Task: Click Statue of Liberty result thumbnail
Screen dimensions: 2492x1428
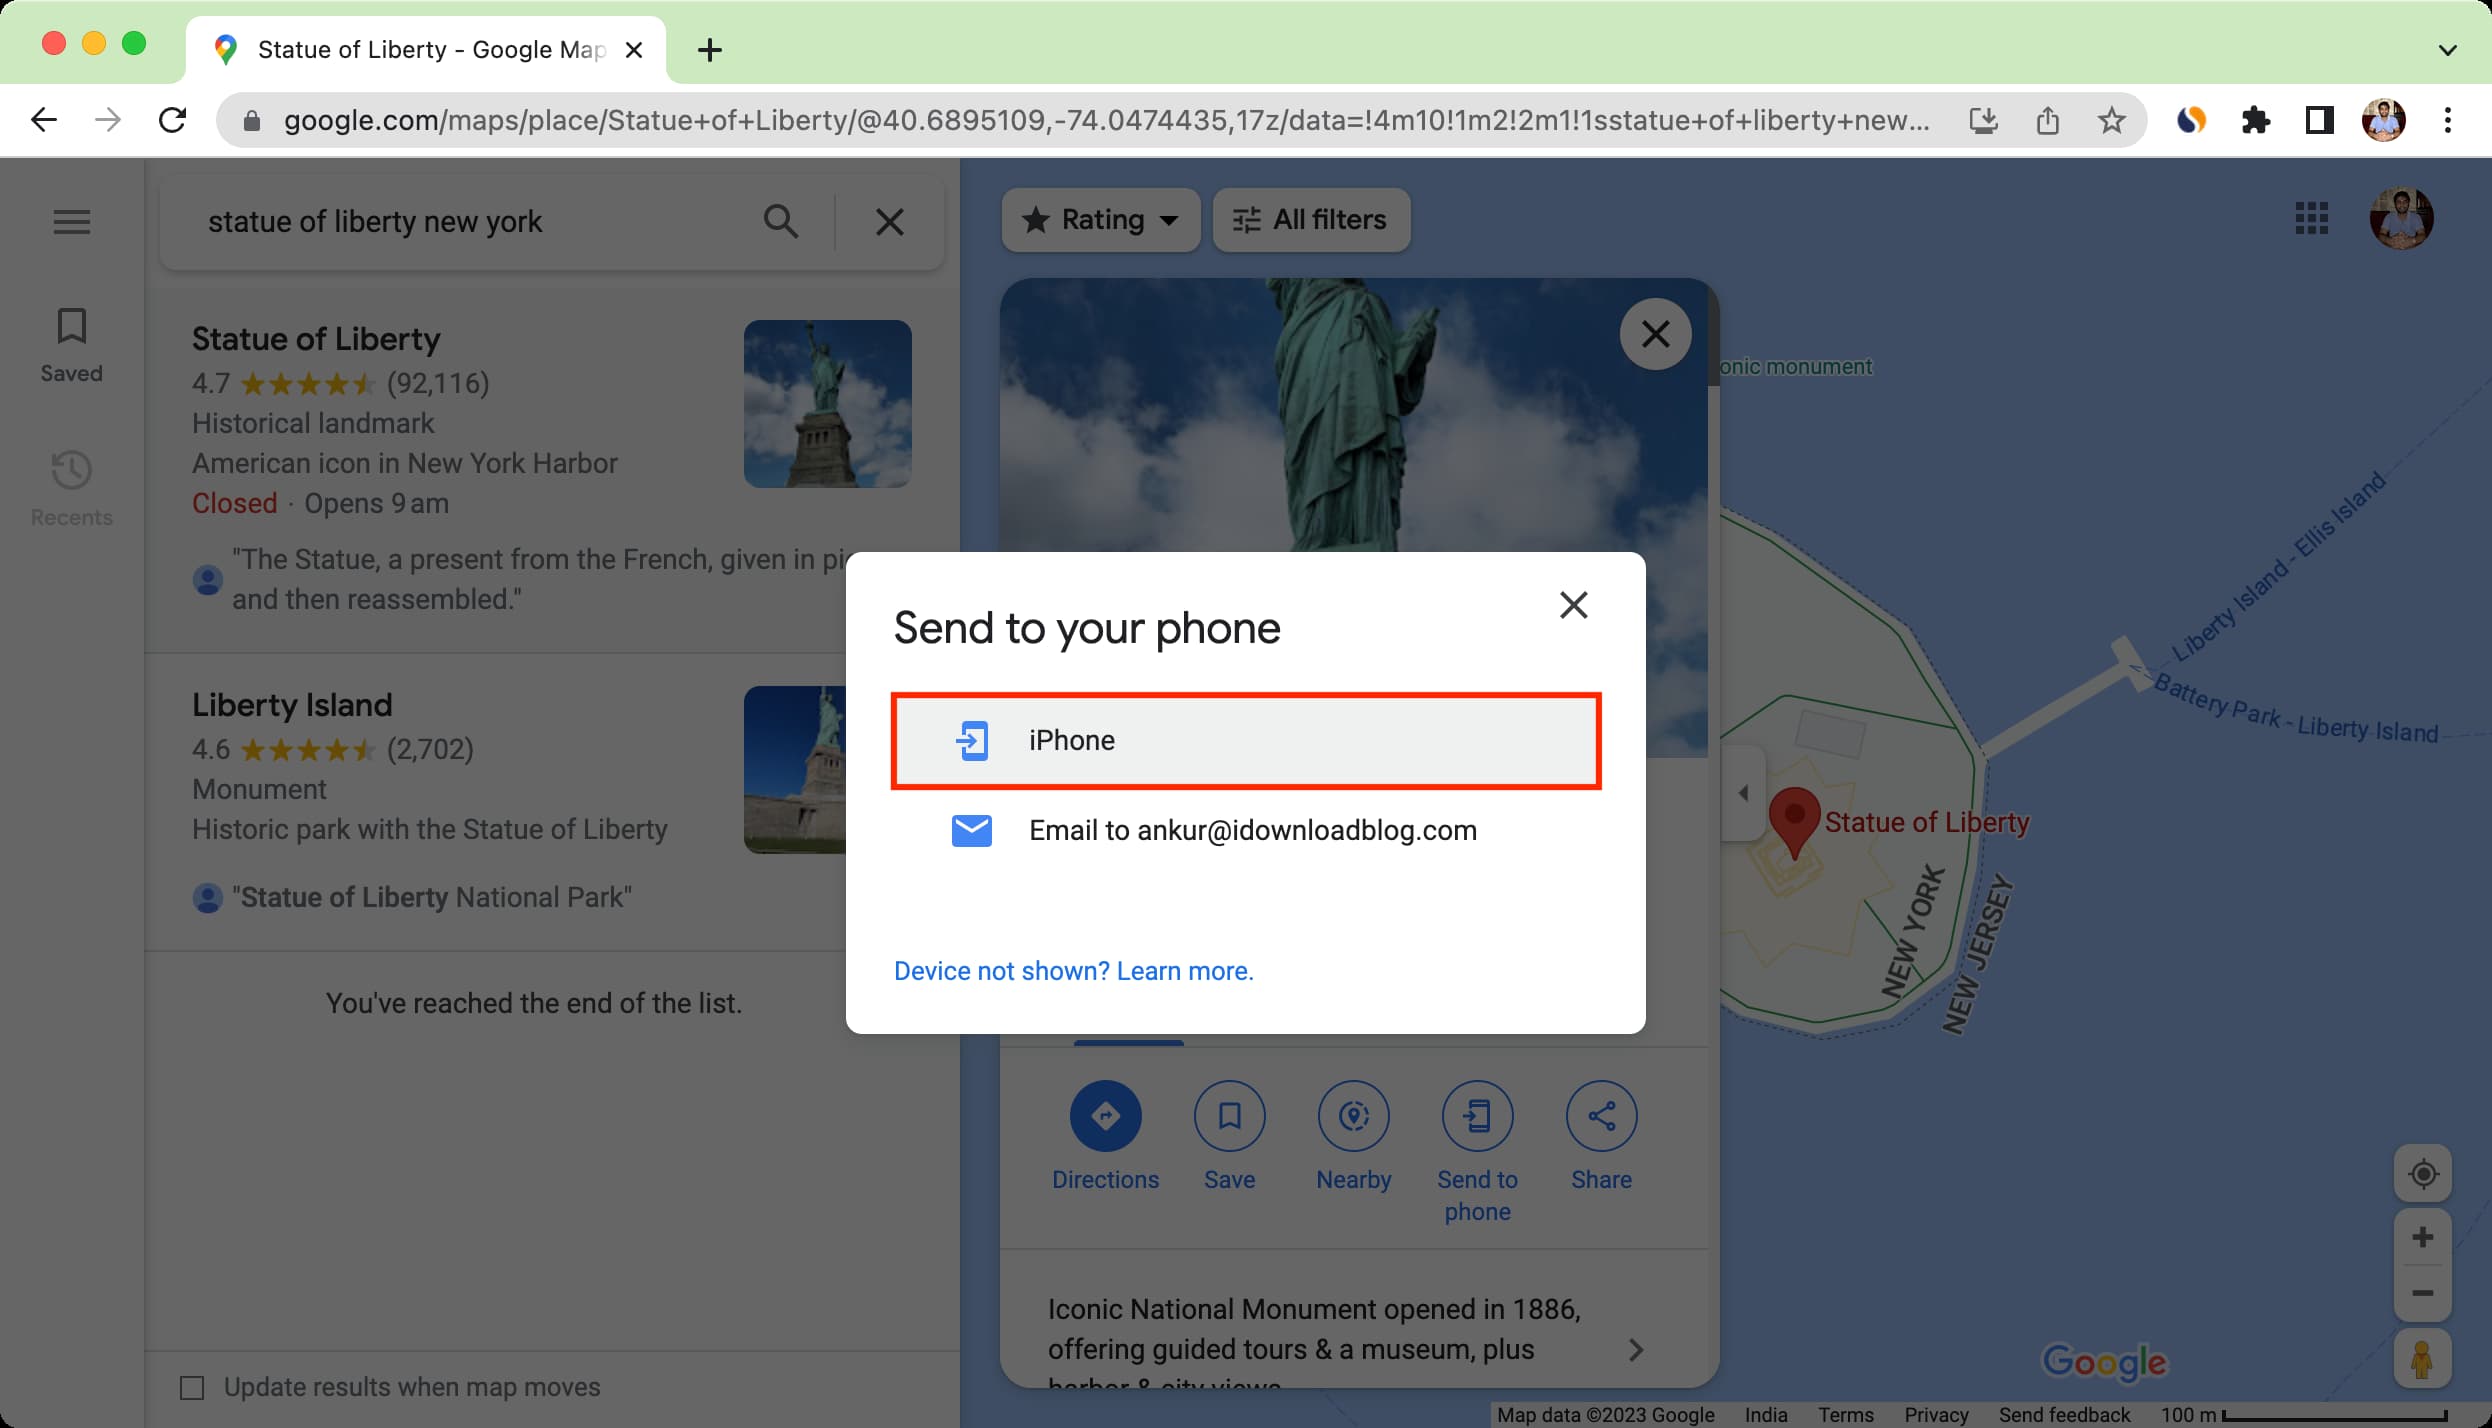Action: (x=828, y=404)
